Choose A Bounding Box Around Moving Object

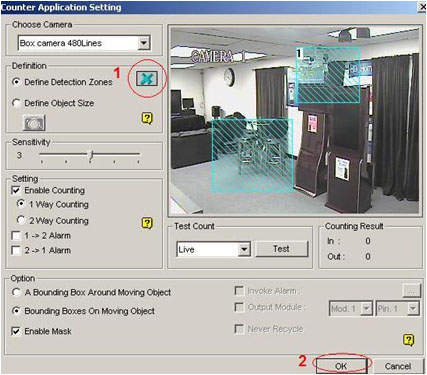(x=16, y=292)
